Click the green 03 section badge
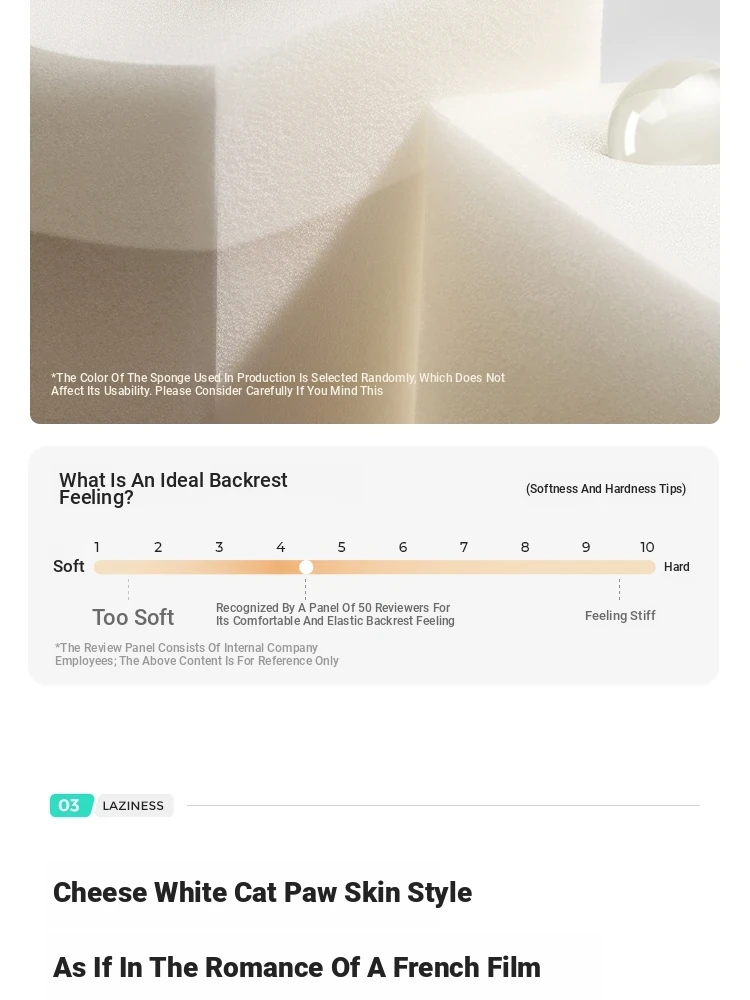The image size is (750, 1000). click(x=71, y=805)
